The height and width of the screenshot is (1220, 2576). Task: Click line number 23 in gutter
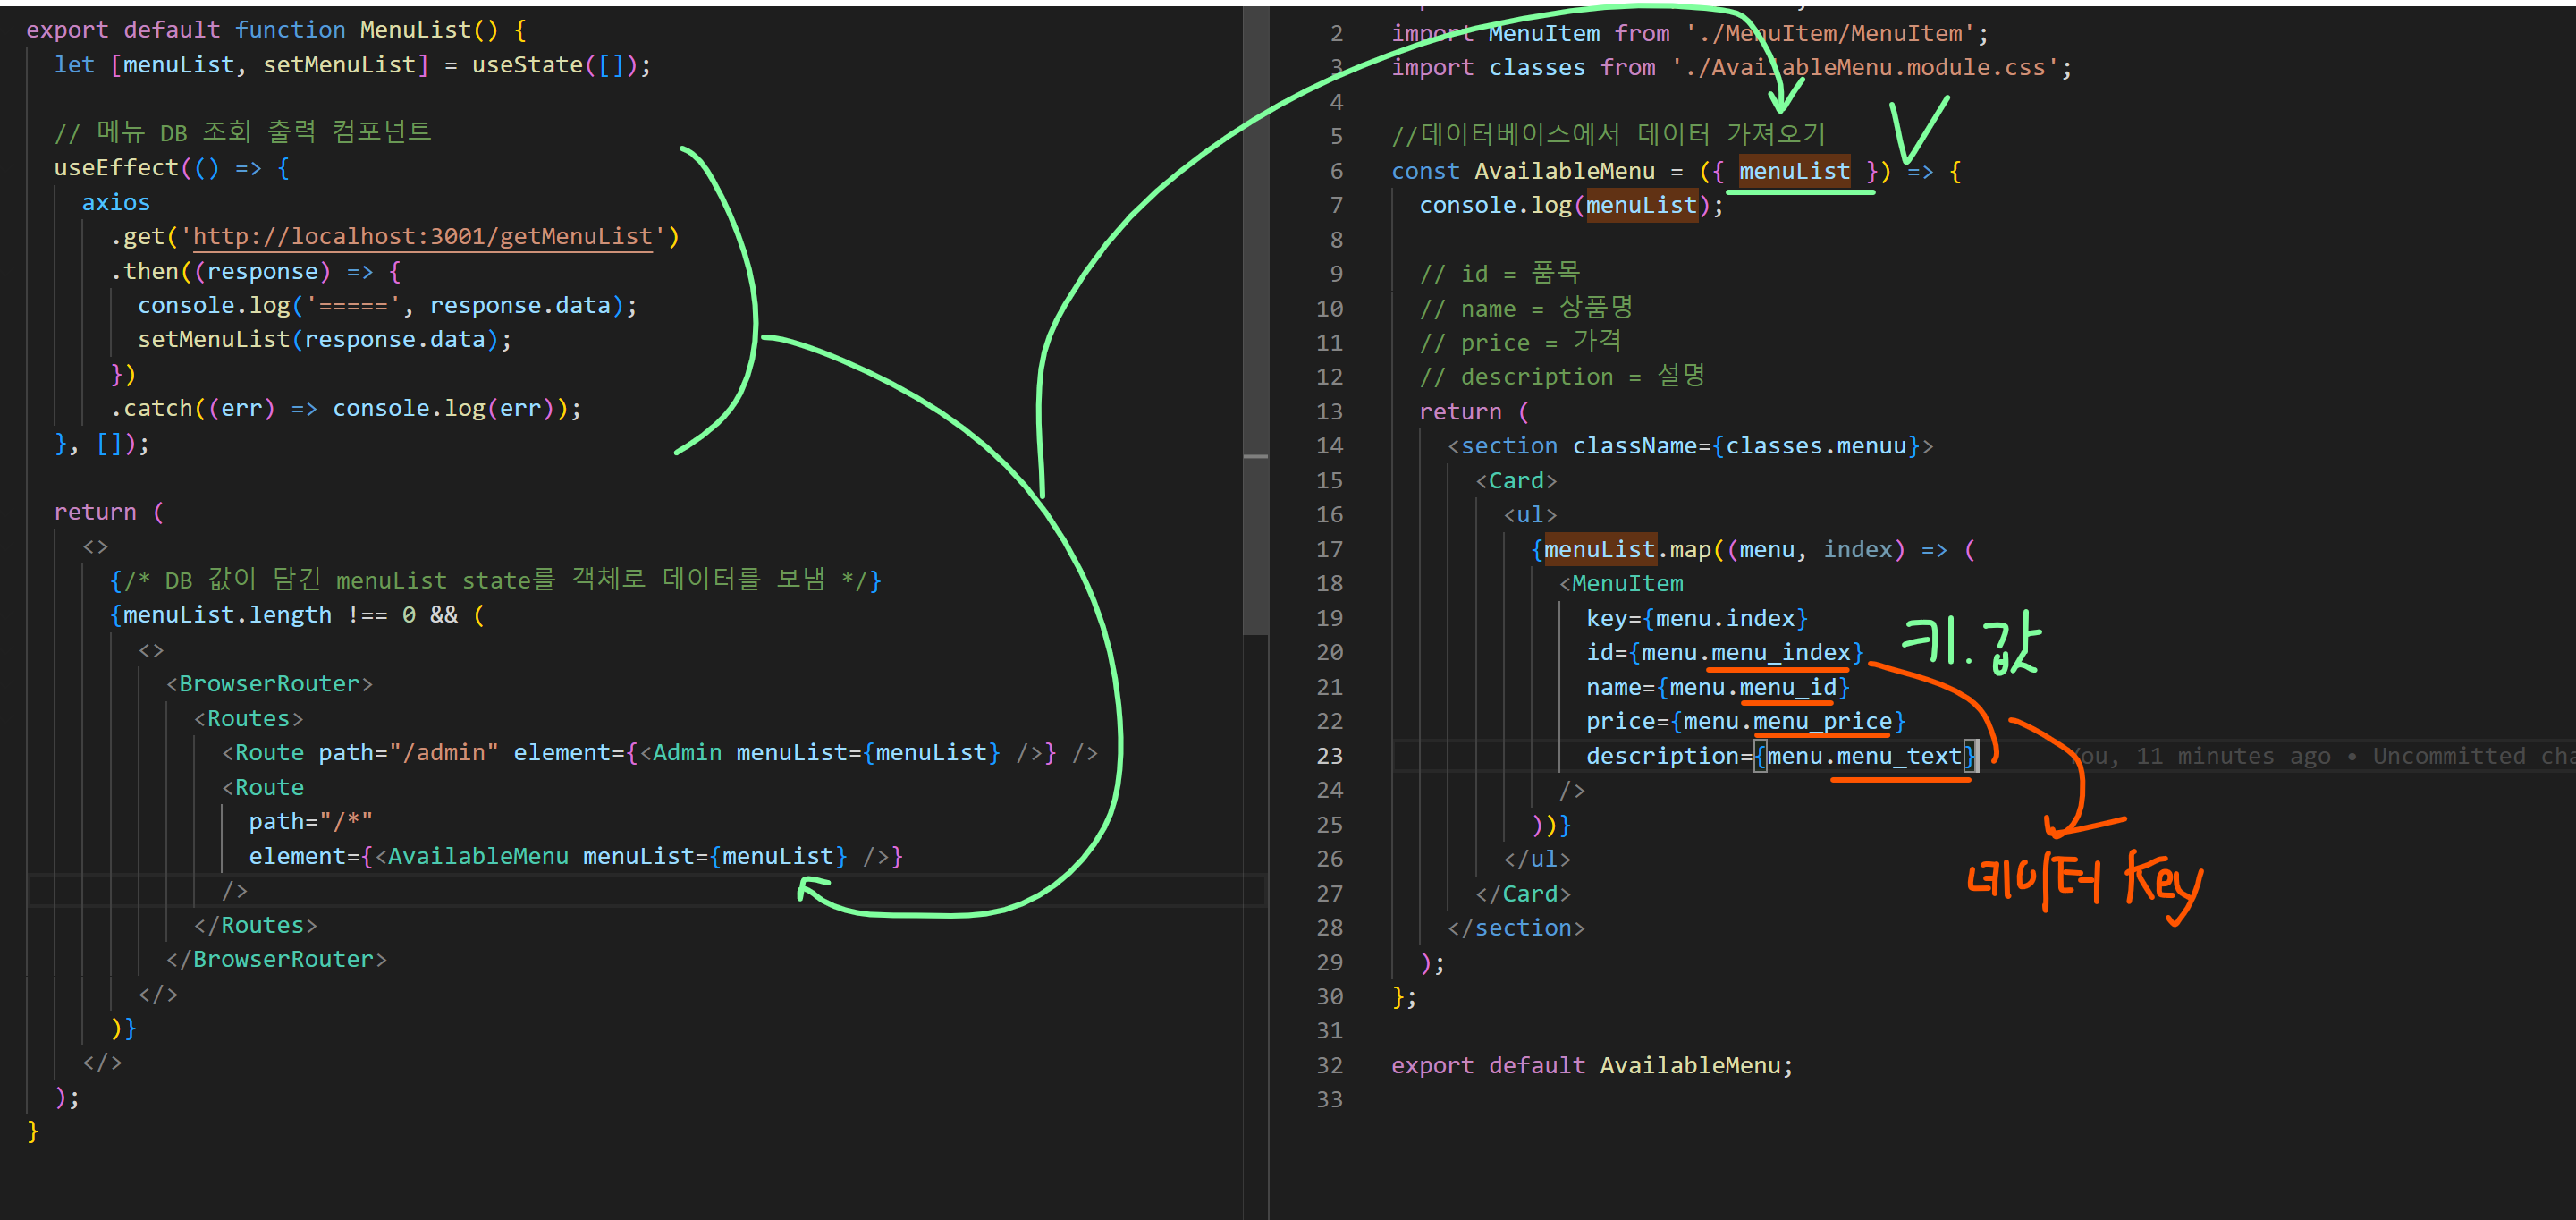click(x=1329, y=756)
